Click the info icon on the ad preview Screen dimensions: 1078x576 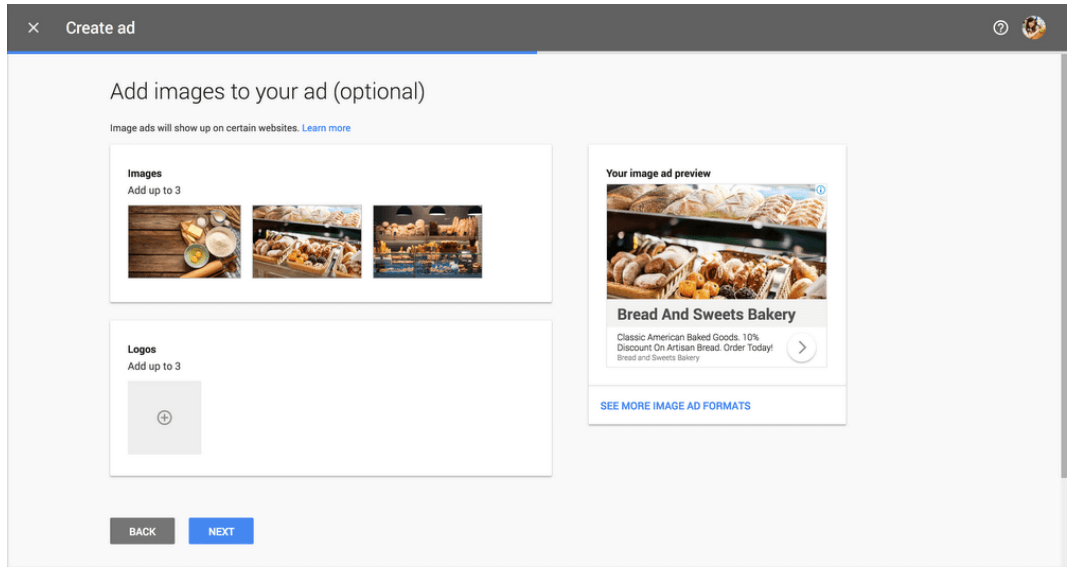[x=820, y=191]
